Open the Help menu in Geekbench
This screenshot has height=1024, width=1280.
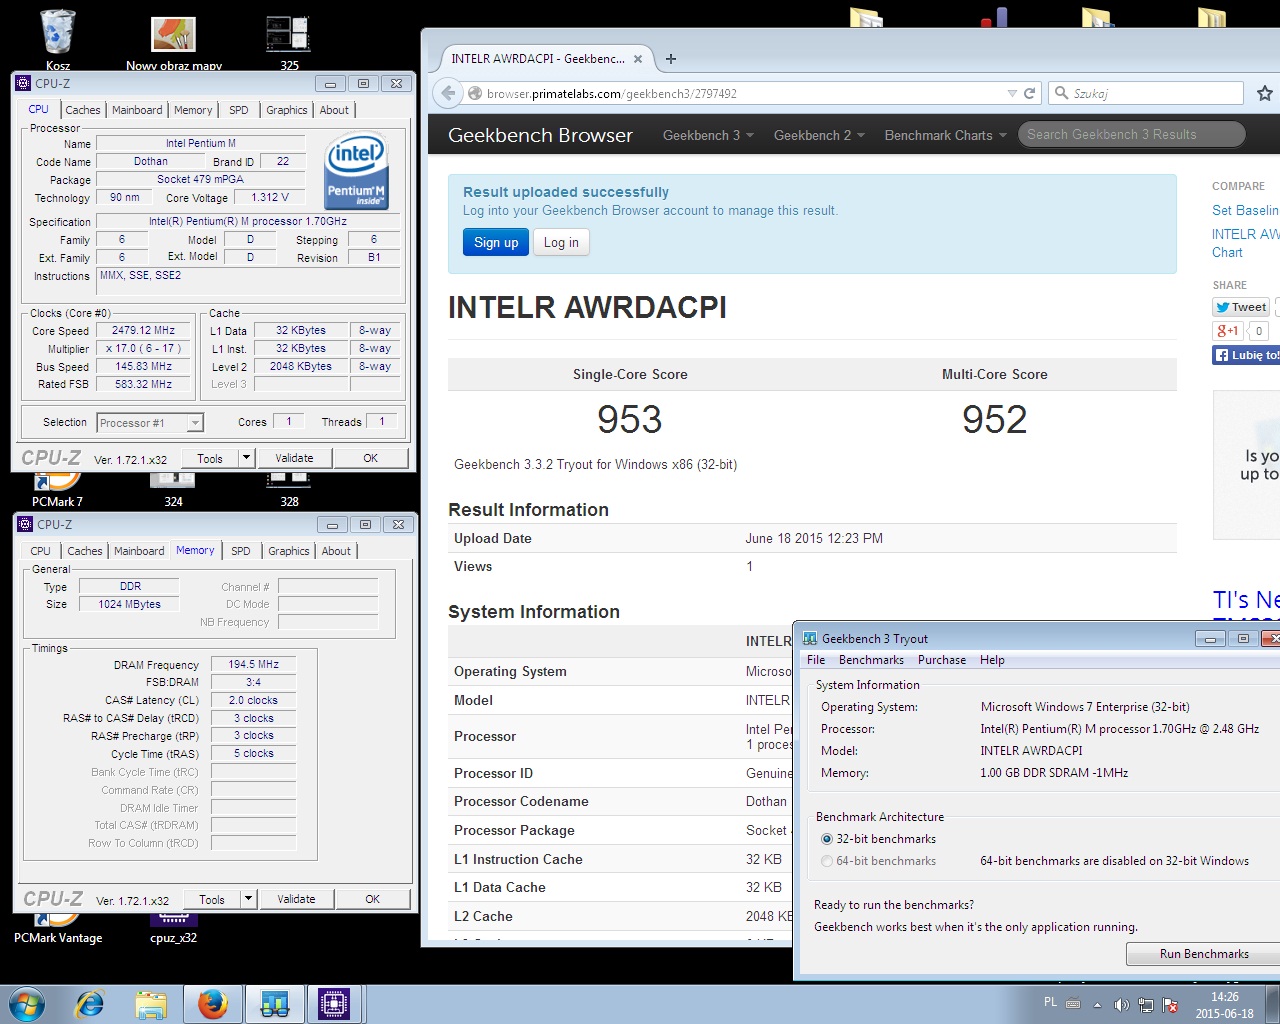[x=992, y=660]
